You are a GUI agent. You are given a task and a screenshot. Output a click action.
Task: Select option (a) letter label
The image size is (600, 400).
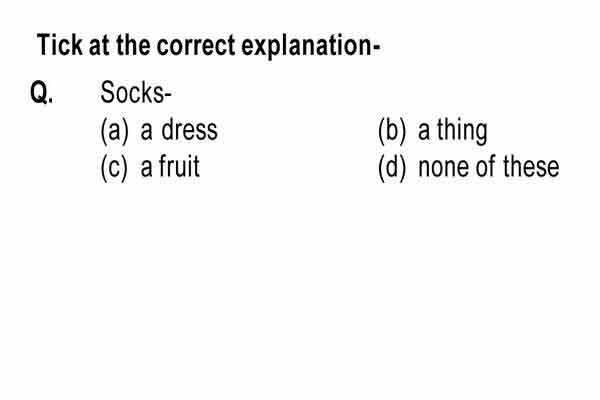[x=114, y=131]
